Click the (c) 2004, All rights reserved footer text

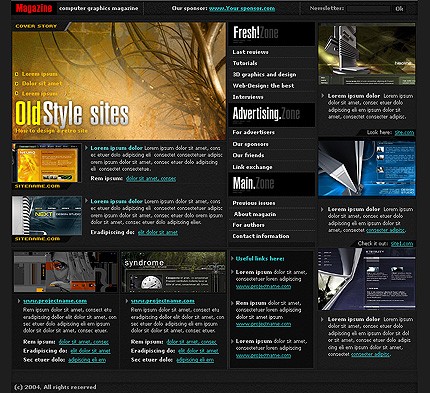pyautogui.click(x=55, y=387)
